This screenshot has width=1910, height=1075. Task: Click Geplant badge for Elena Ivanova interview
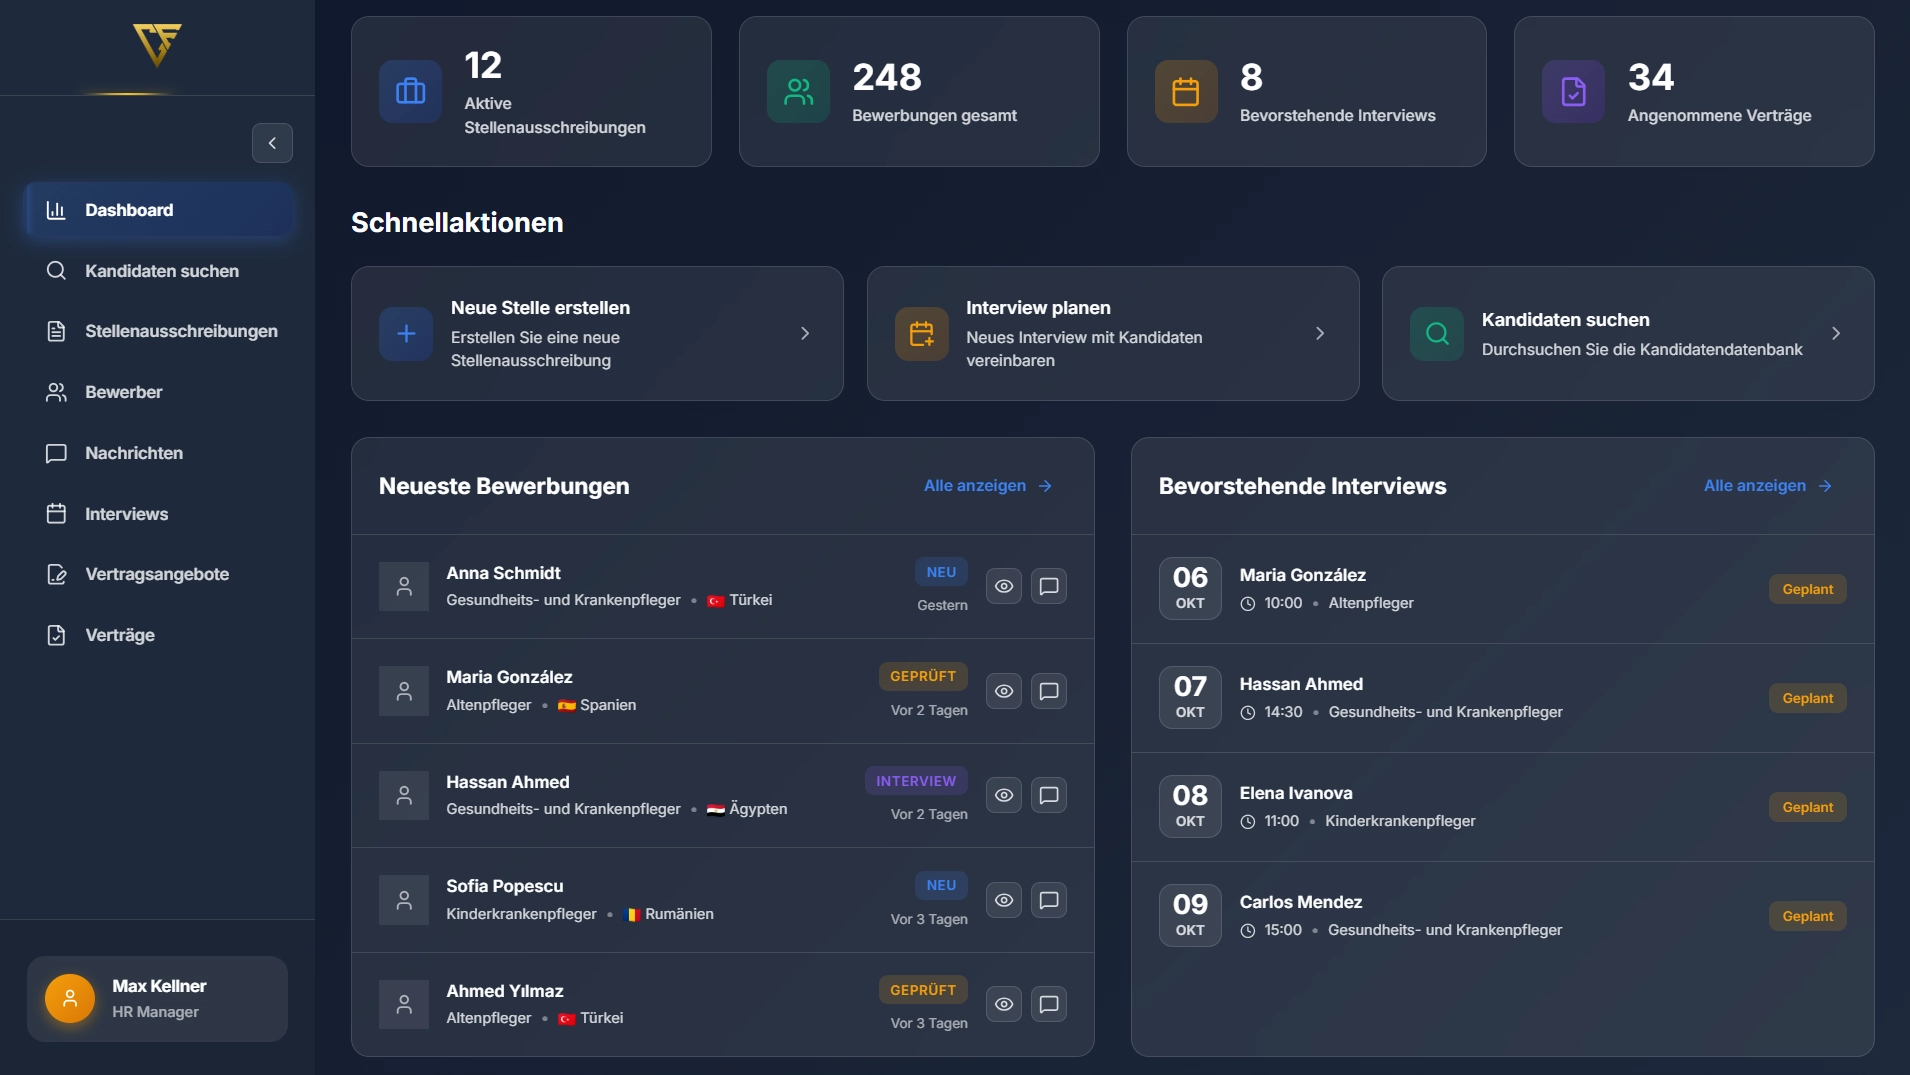1807,808
